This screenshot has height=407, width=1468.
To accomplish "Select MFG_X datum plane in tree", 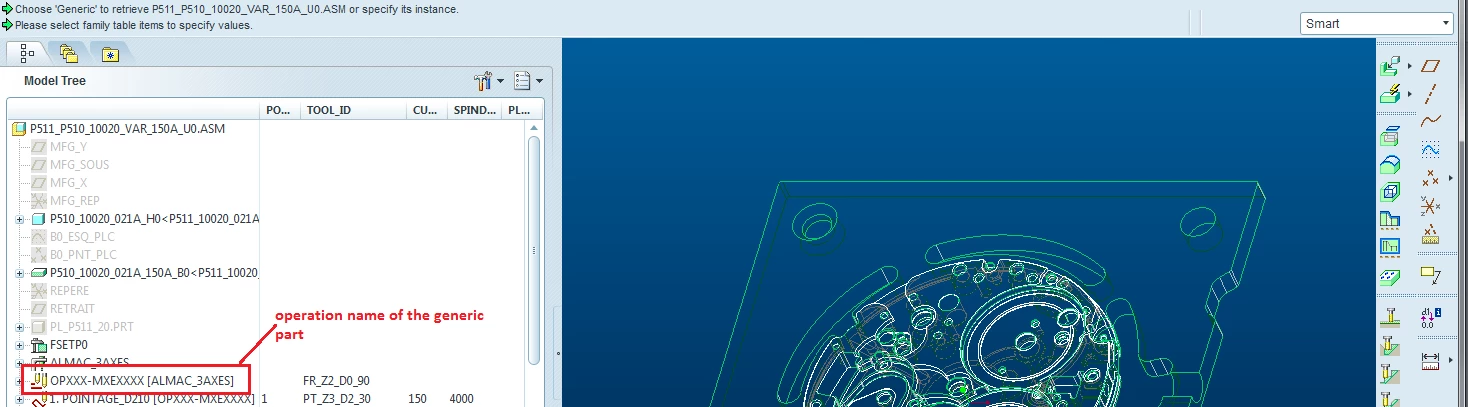I will (x=68, y=183).
